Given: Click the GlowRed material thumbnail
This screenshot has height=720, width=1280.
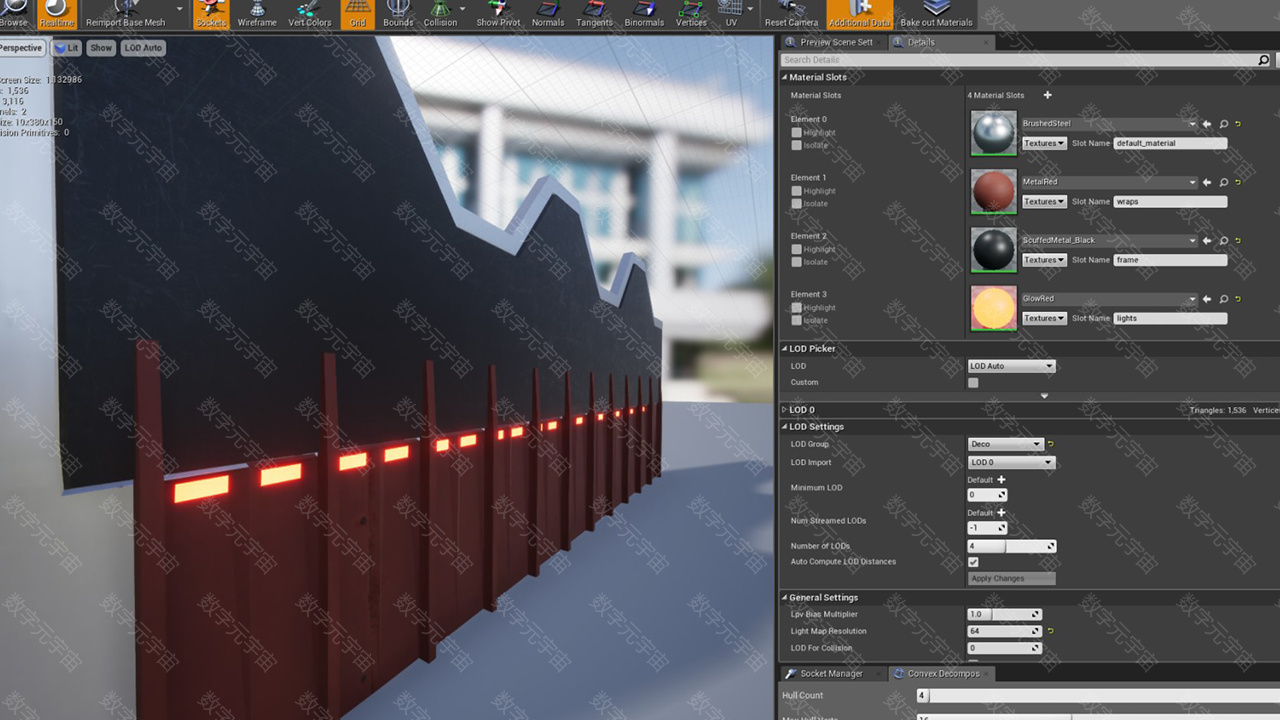Looking at the screenshot, I should [x=993, y=308].
